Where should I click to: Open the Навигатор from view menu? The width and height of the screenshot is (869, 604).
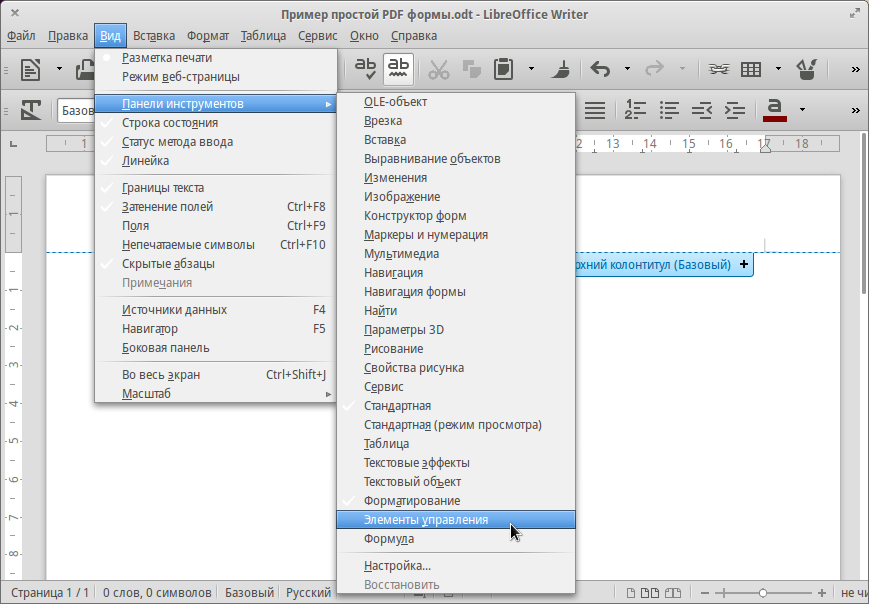tap(216, 329)
